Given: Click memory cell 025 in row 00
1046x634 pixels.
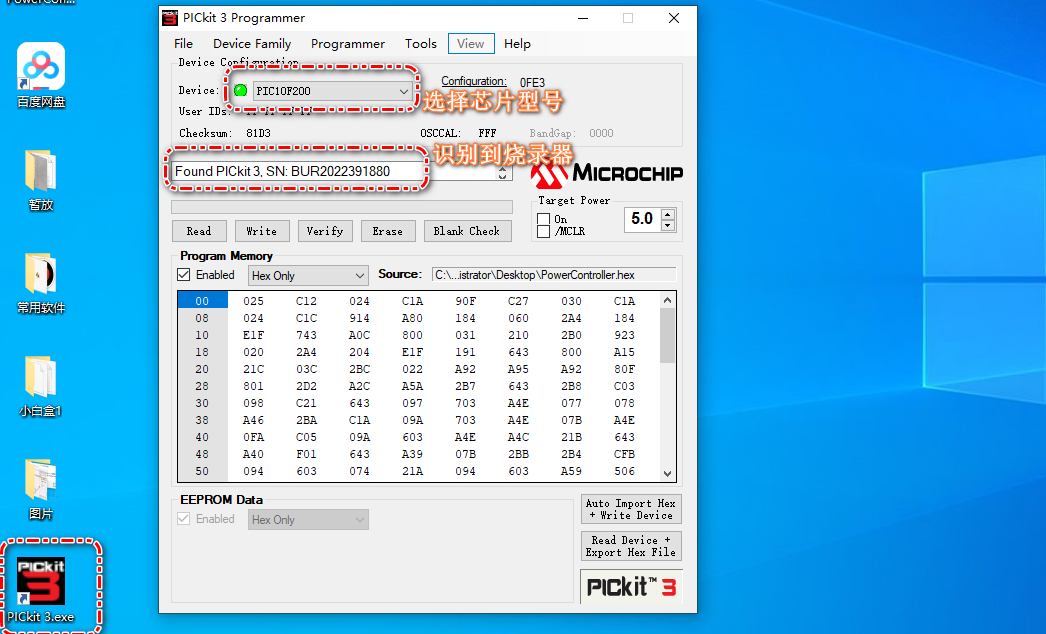Looking at the screenshot, I should coord(253,301).
